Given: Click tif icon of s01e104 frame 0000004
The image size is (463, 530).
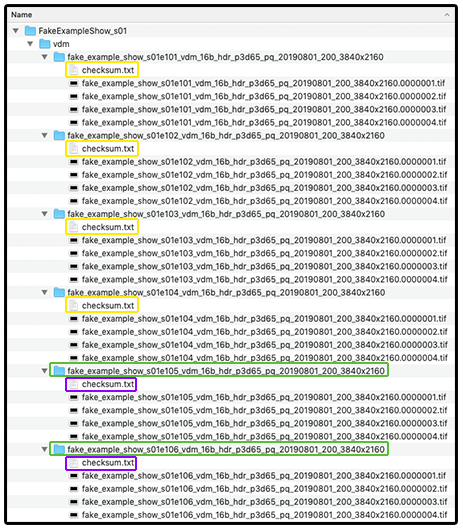Looking at the screenshot, I should tap(74, 358).
